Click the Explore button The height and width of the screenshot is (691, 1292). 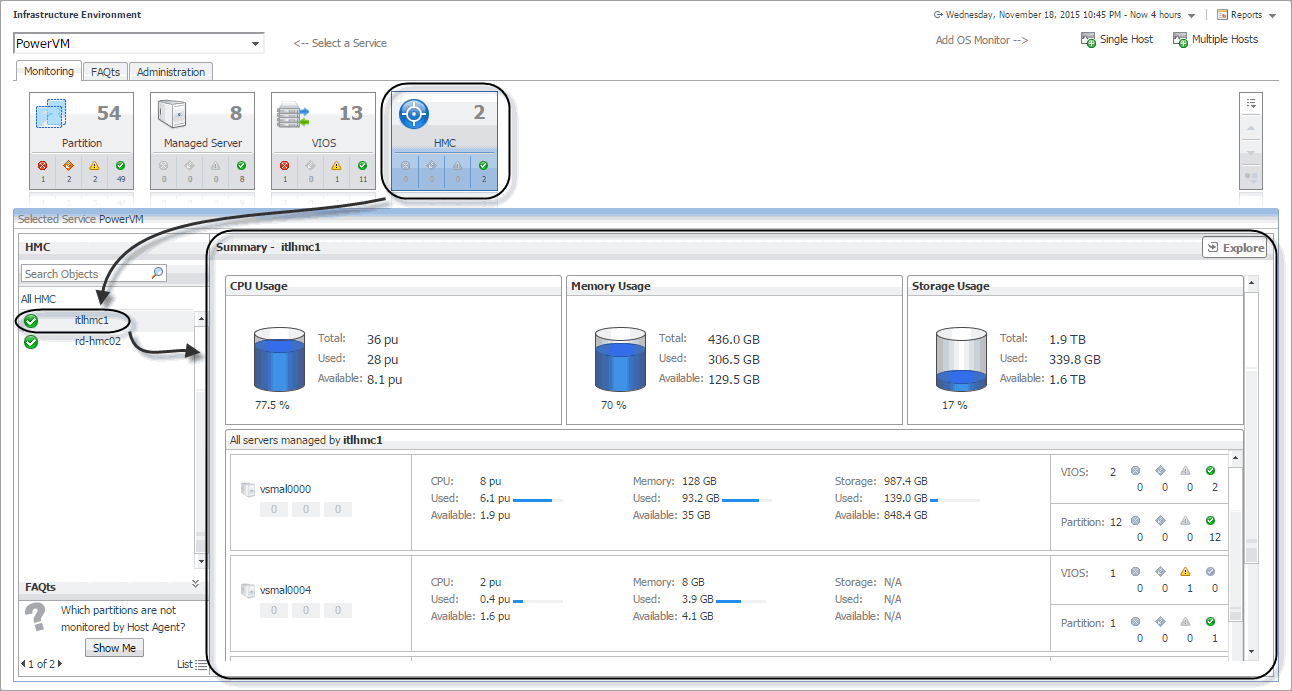(x=1235, y=248)
